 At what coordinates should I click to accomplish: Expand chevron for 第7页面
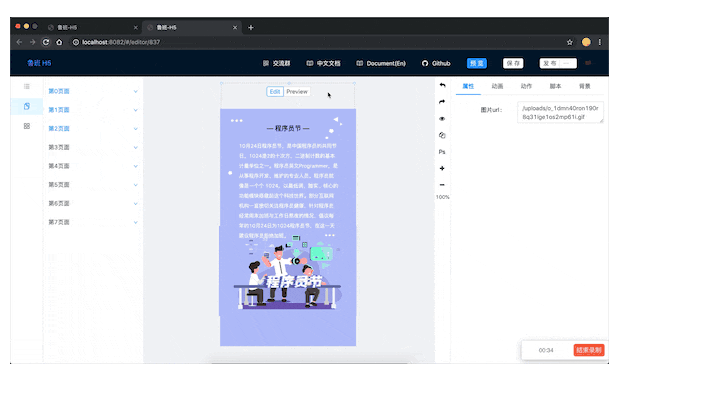[136, 222]
